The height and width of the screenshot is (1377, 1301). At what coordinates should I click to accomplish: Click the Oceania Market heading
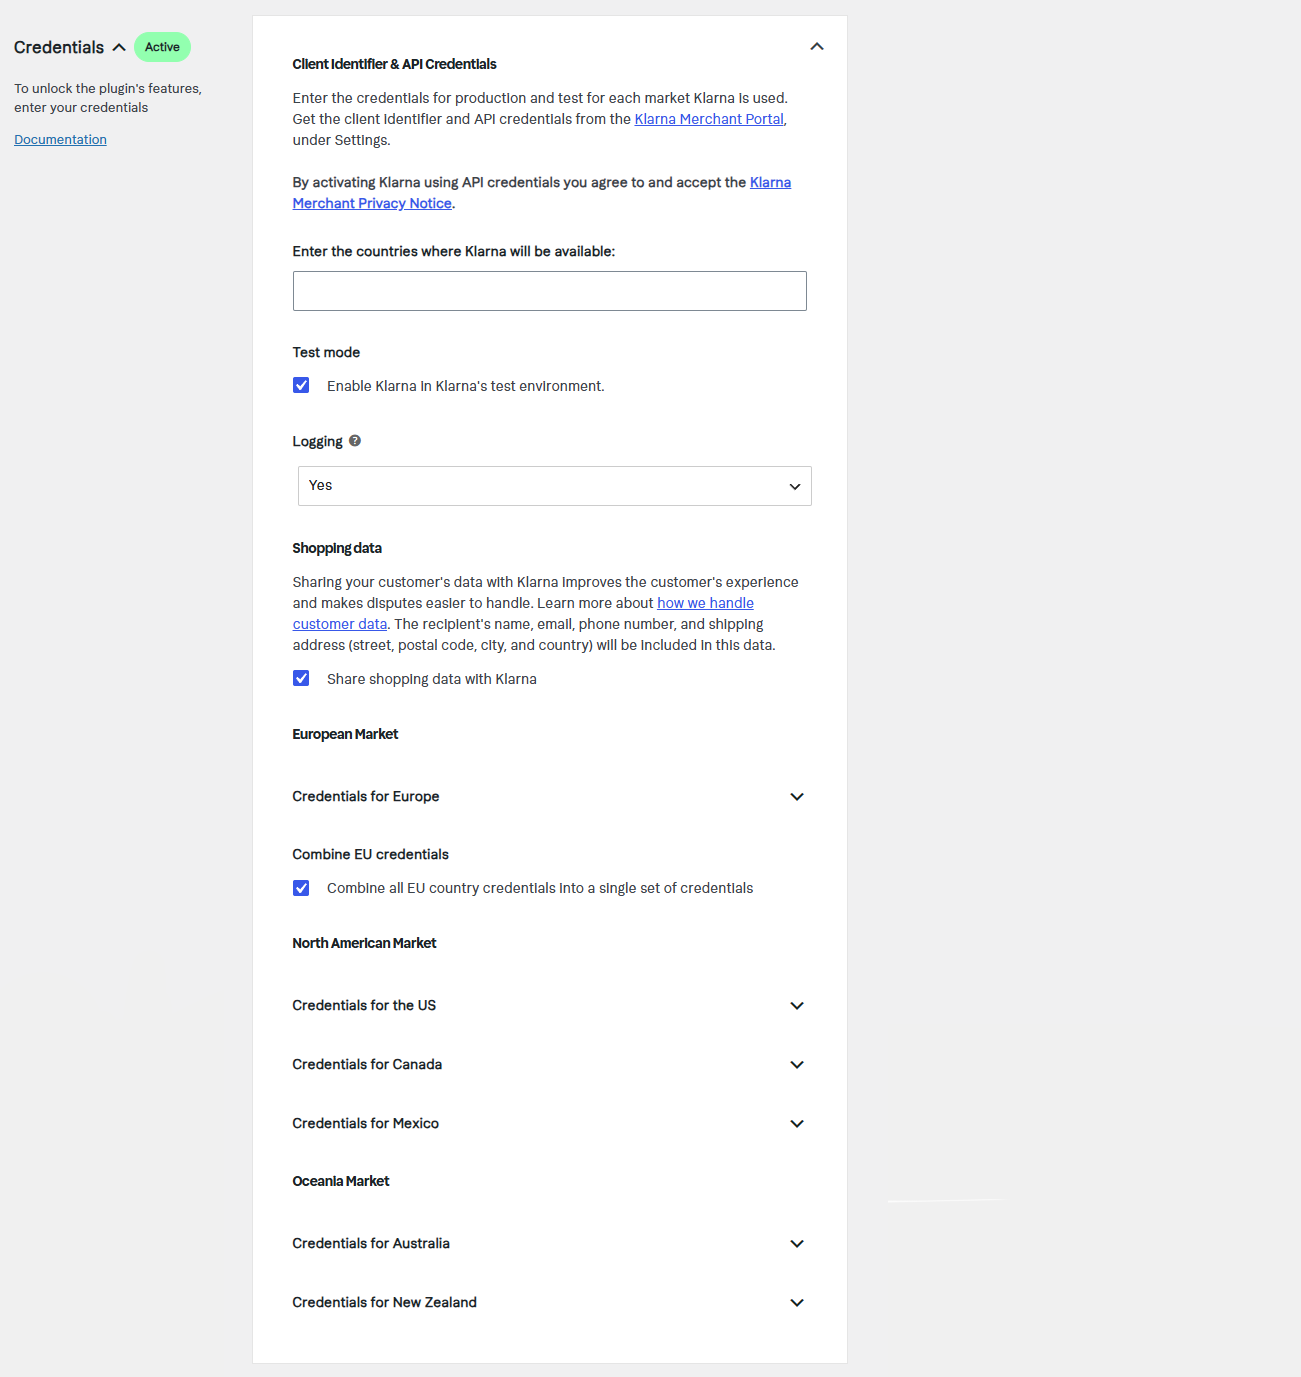coord(341,1181)
